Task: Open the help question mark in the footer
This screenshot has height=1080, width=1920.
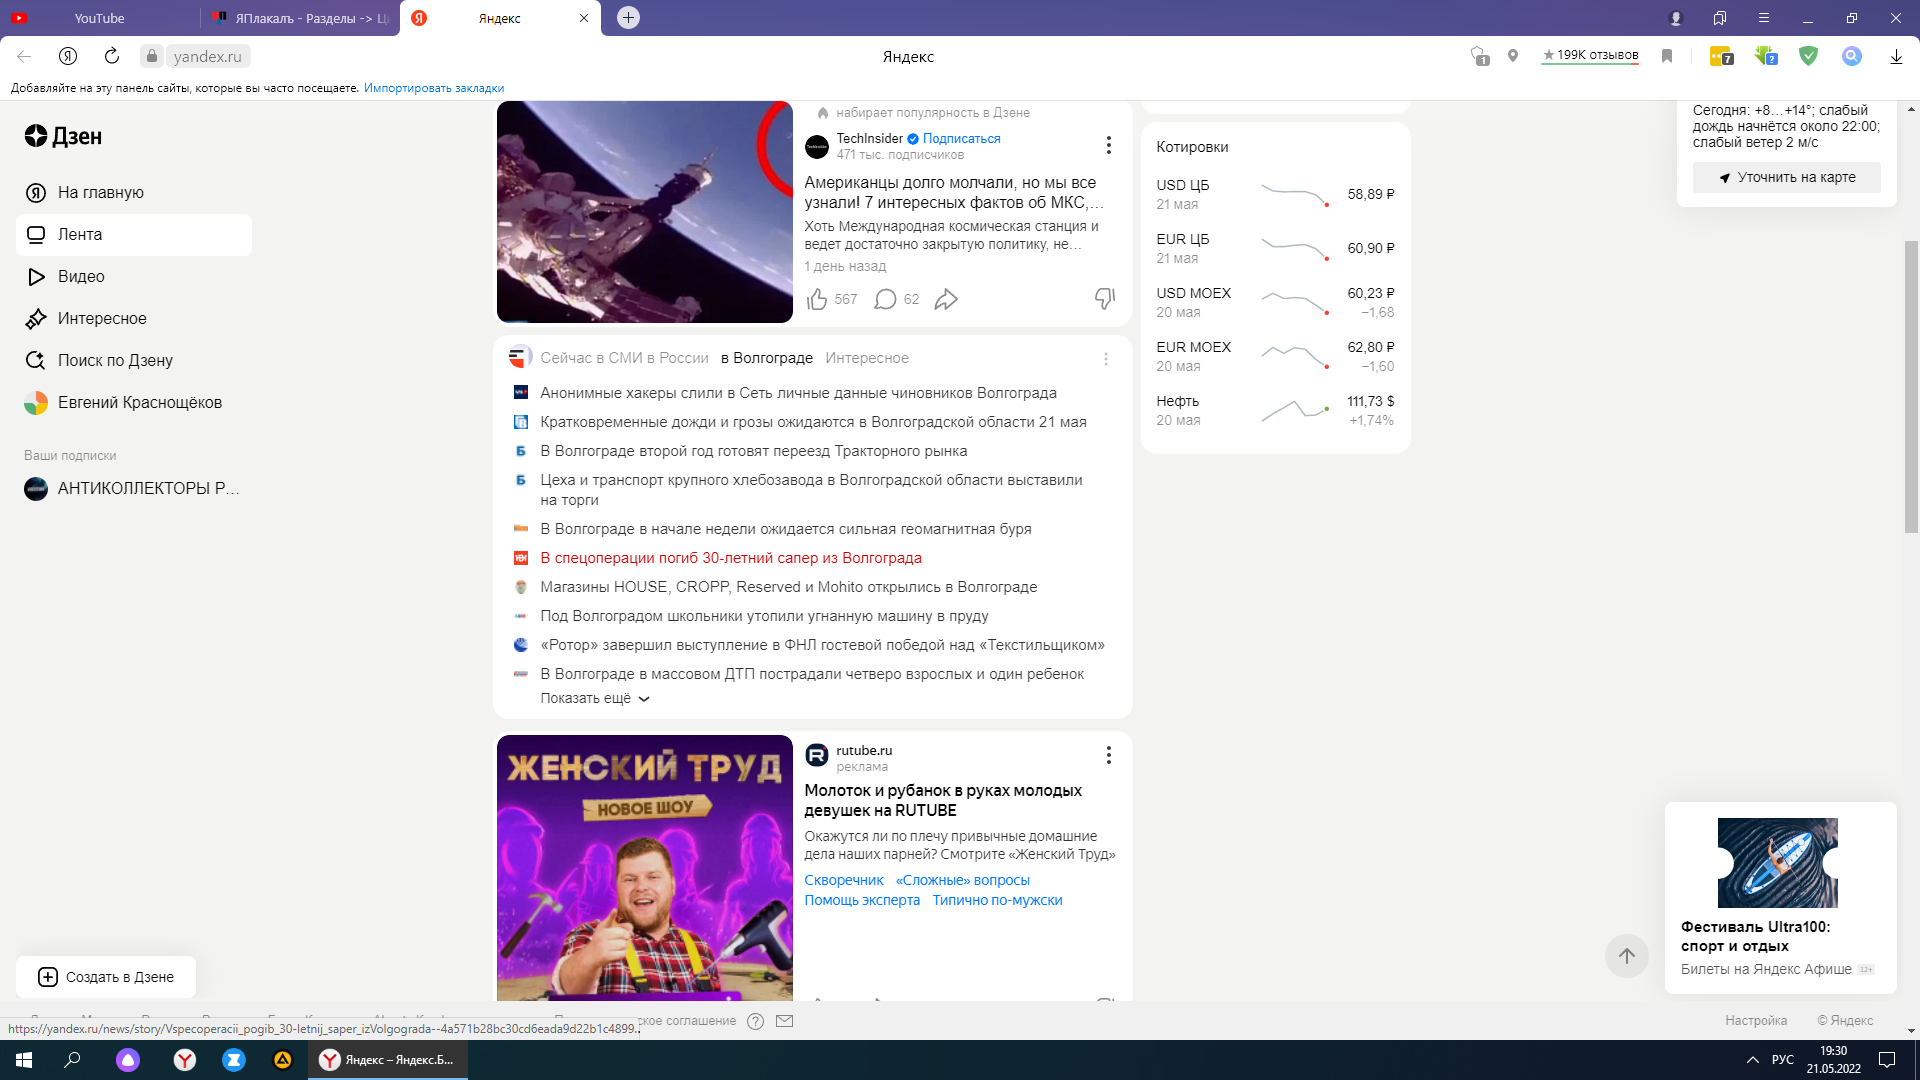Action: [x=756, y=1021]
